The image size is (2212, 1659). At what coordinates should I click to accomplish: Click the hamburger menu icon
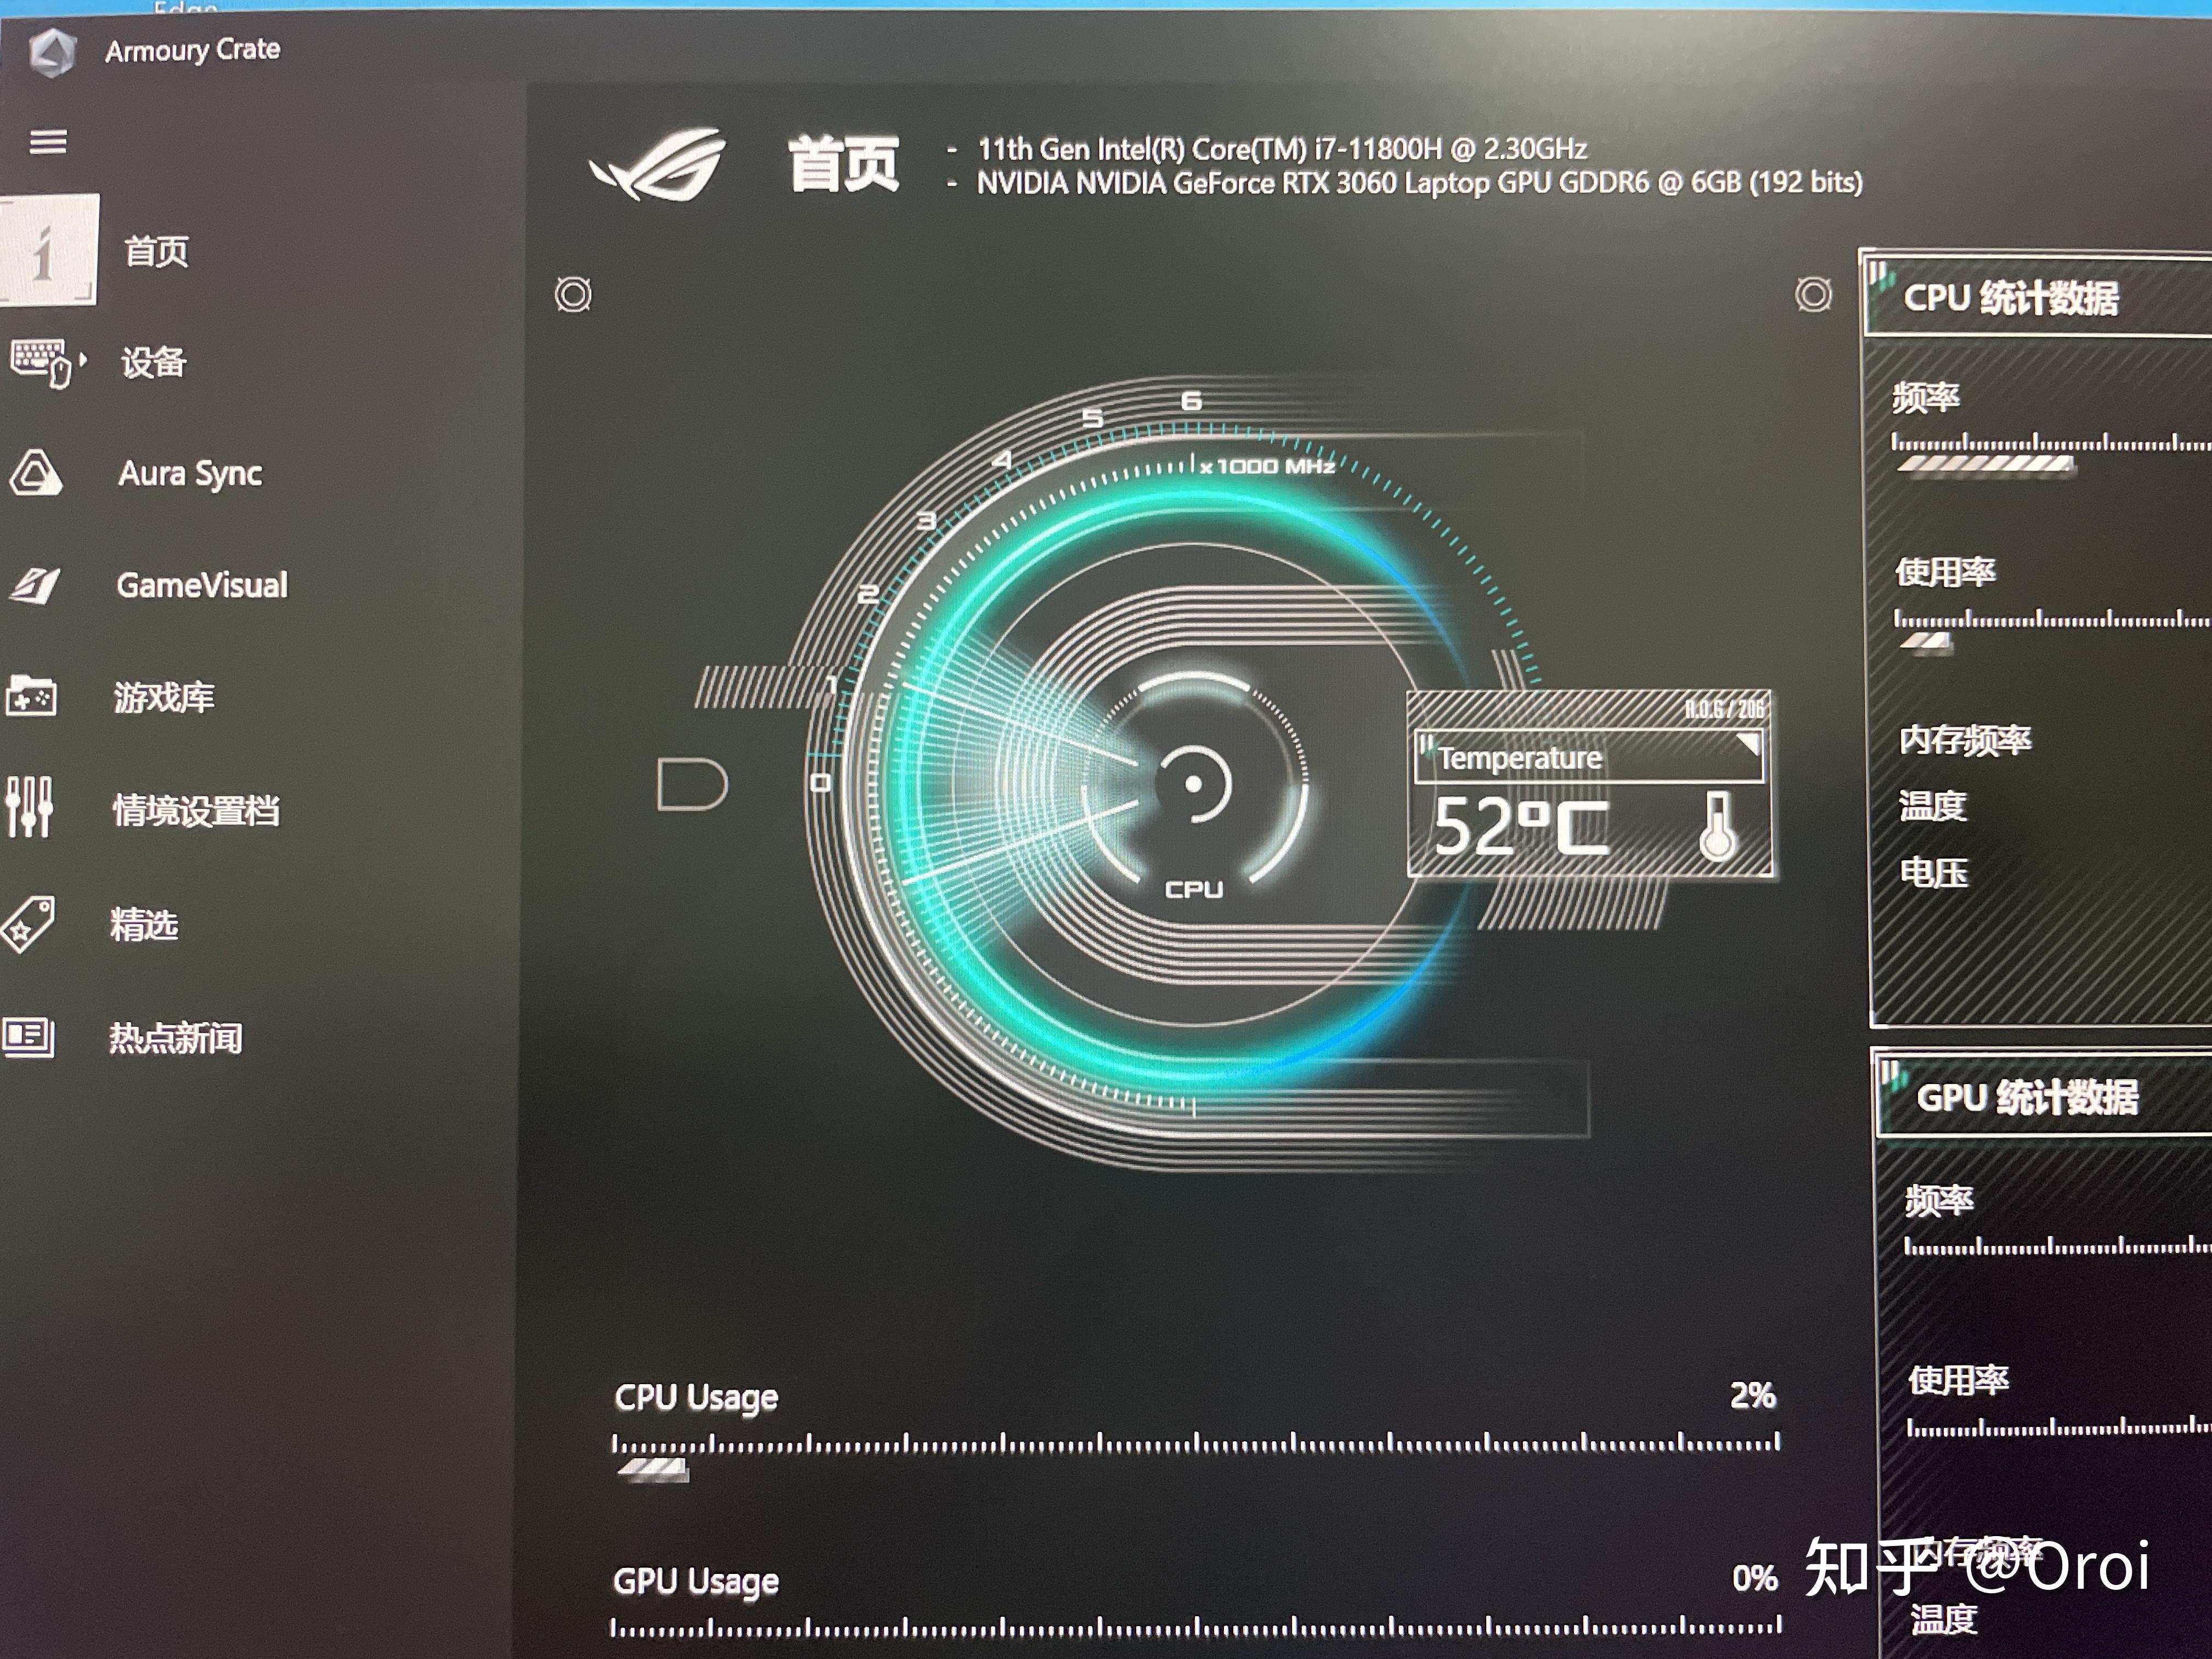pyautogui.click(x=47, y=142)
